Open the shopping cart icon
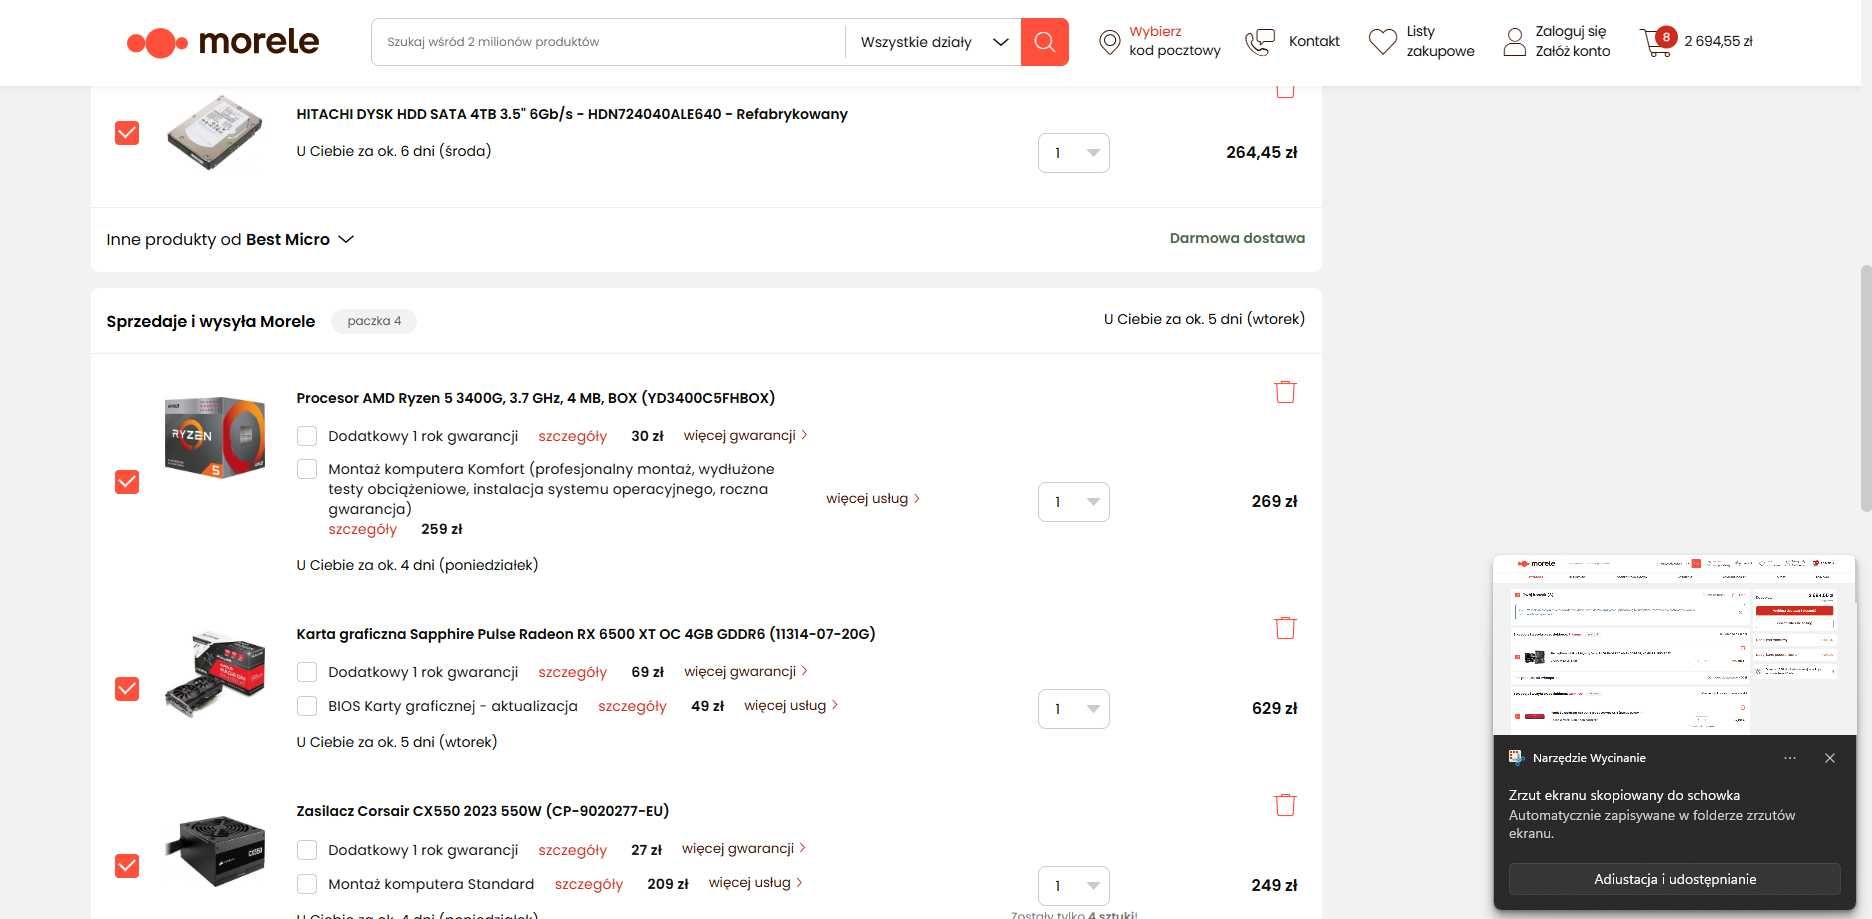1872x919 pixels. coord(1655,44)
